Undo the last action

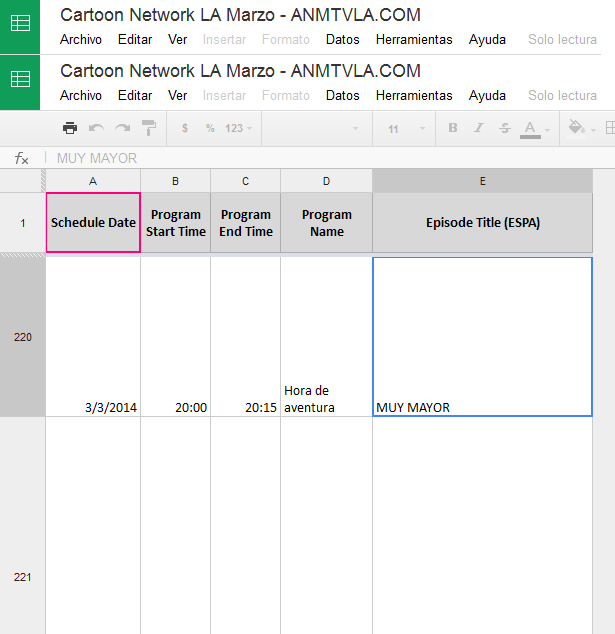point(96,128)
